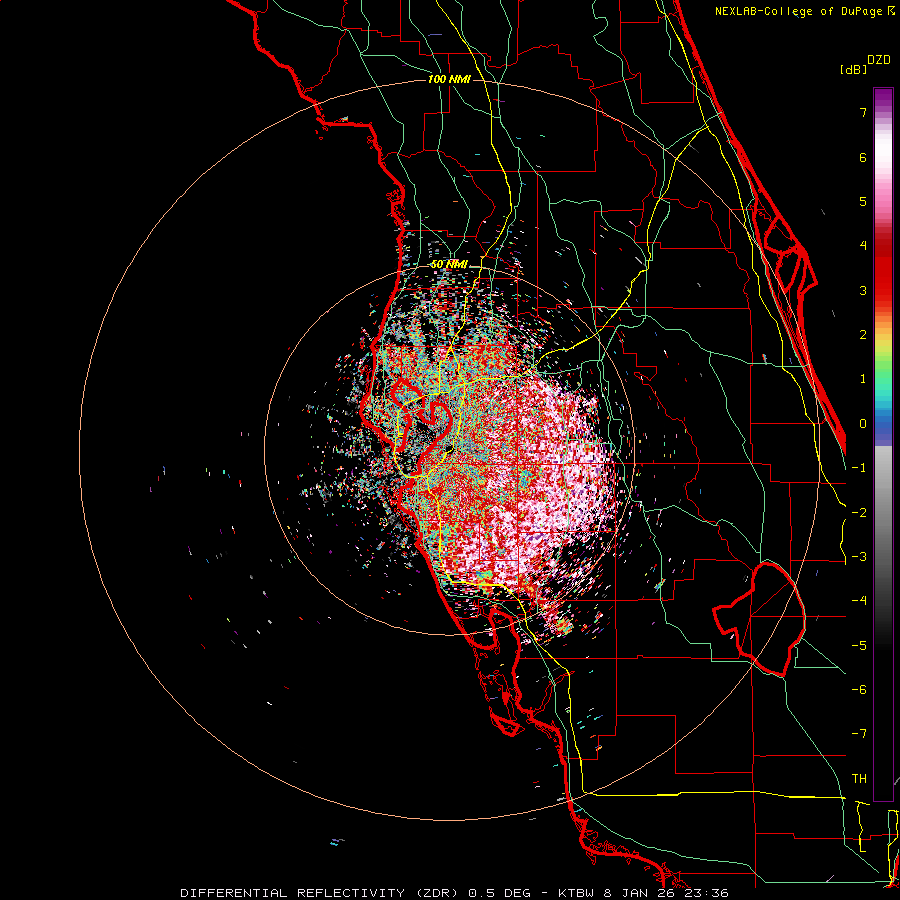Click the DZD color scale title

(x=879, y=60)
